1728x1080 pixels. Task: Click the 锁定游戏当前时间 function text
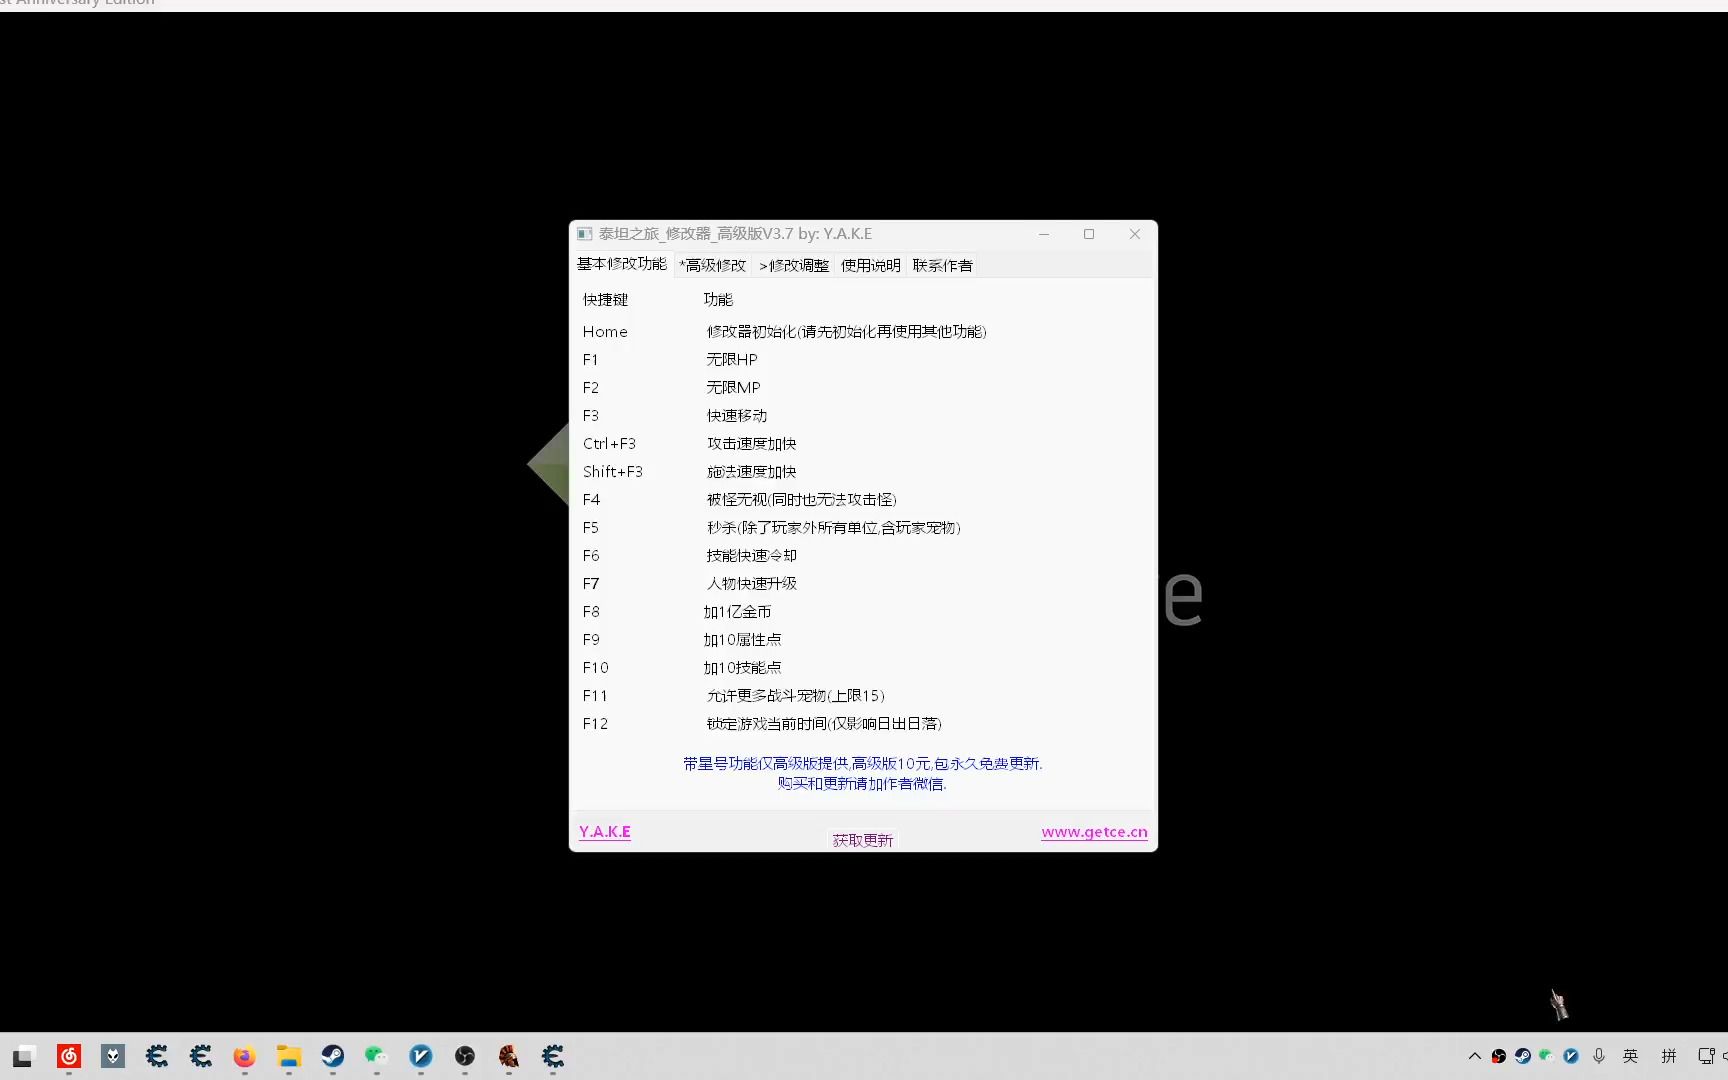click(x=824, y=724)
